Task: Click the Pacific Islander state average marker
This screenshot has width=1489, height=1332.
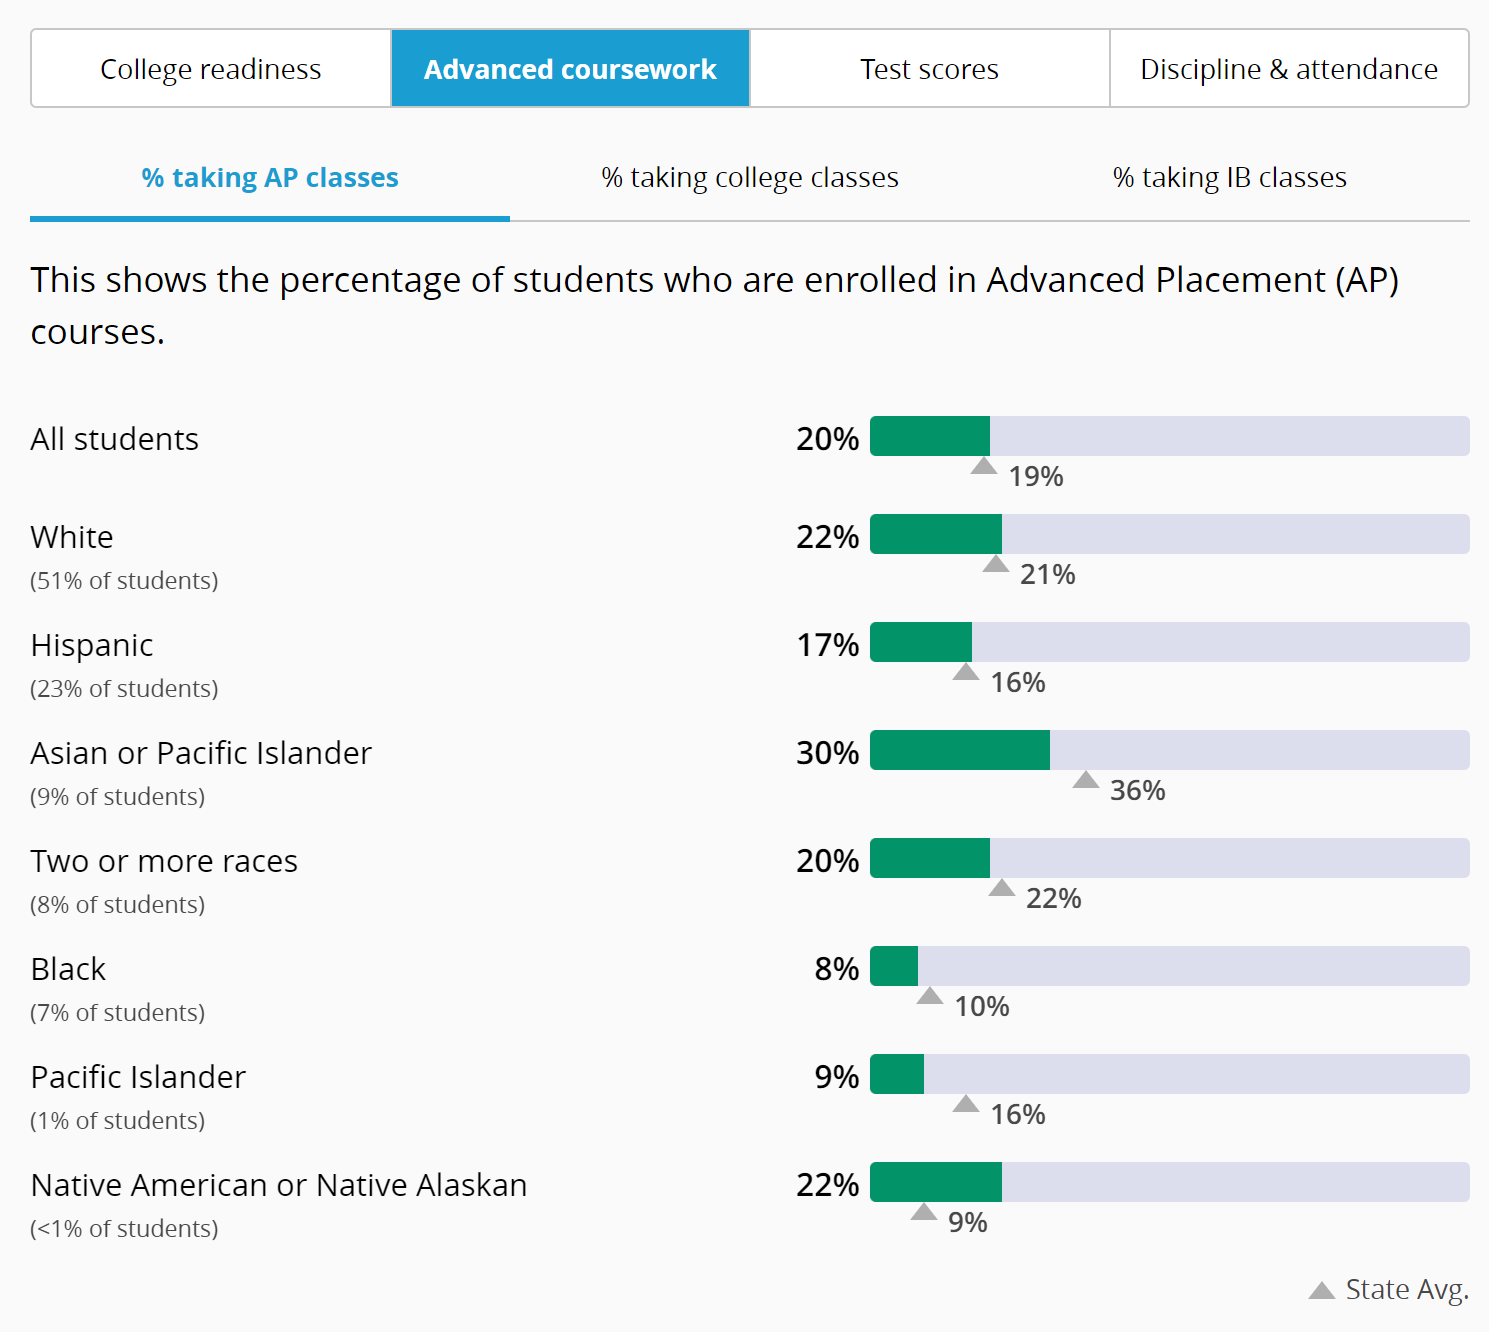Action: point(966,1104)
